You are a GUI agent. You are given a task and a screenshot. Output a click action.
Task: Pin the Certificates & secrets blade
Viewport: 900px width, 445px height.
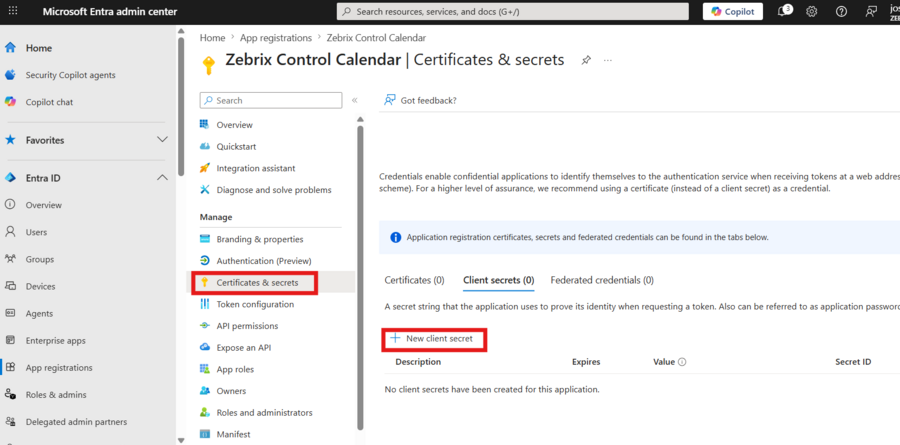pos(586,60)
